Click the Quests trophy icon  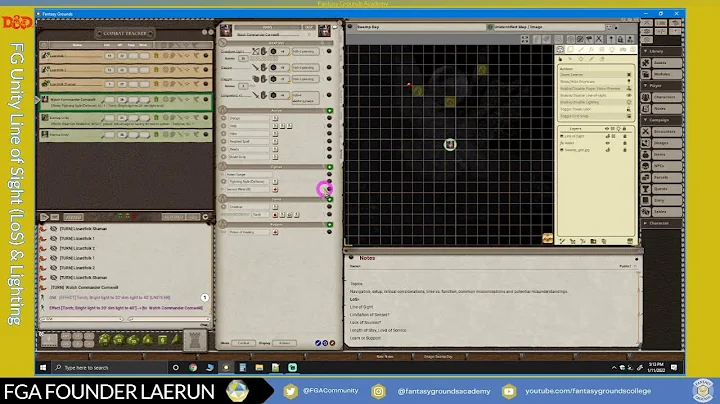tap(646, 189)
